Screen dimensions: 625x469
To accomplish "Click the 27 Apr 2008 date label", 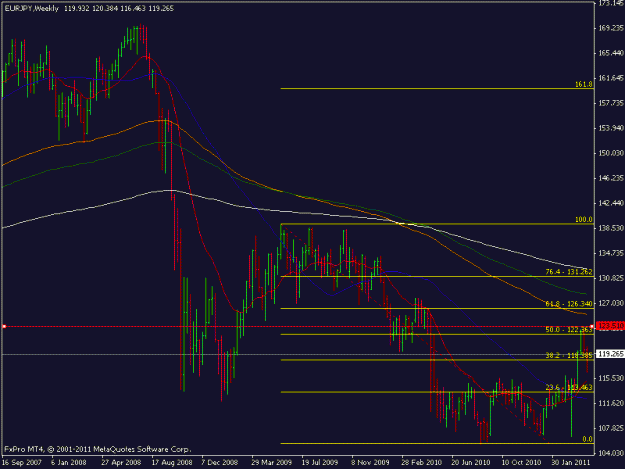I will point(121,463).
